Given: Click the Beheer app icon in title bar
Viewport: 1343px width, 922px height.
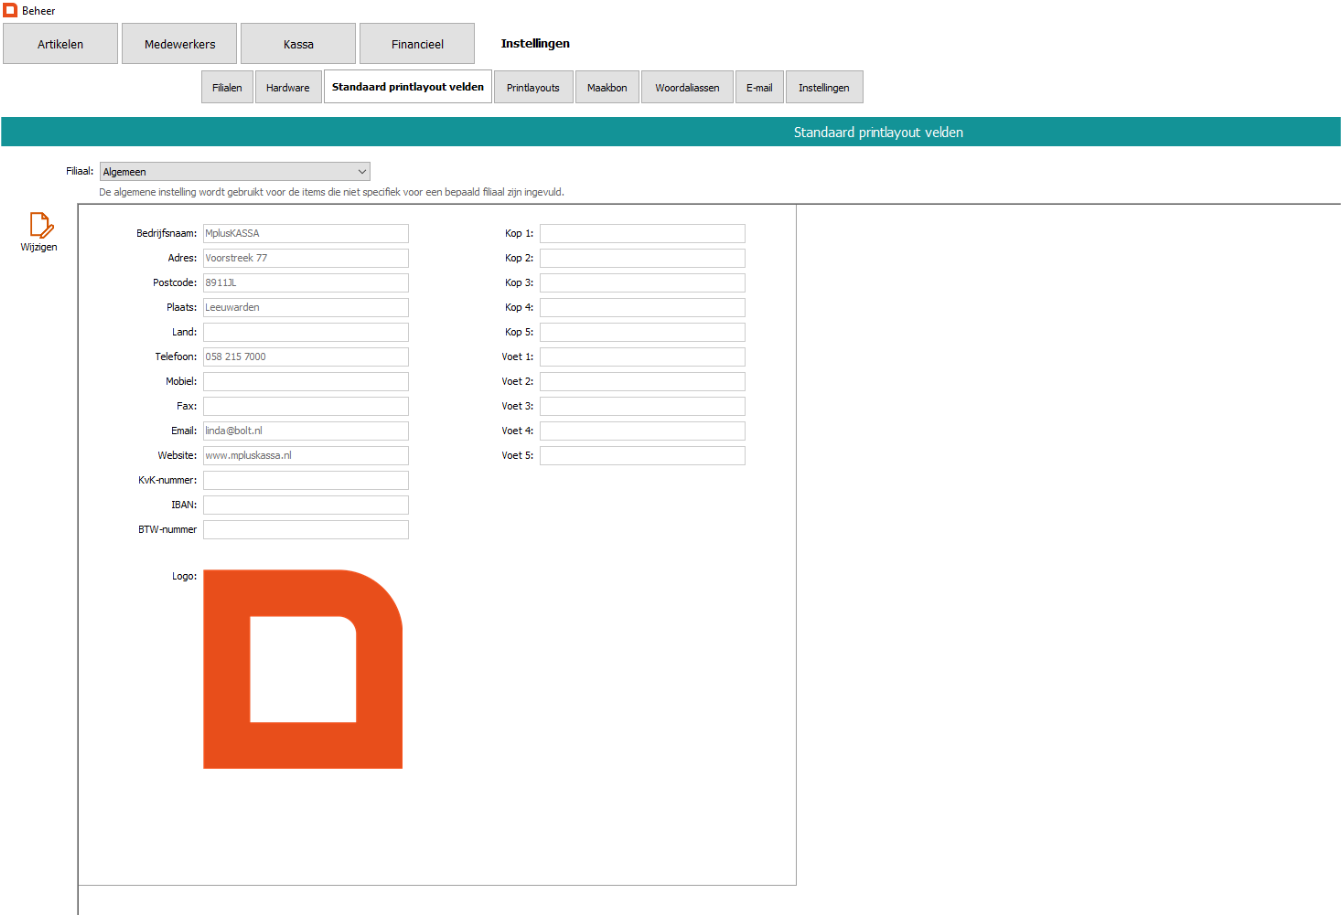Looking at the screenshot, I should (x=10, y=10).
